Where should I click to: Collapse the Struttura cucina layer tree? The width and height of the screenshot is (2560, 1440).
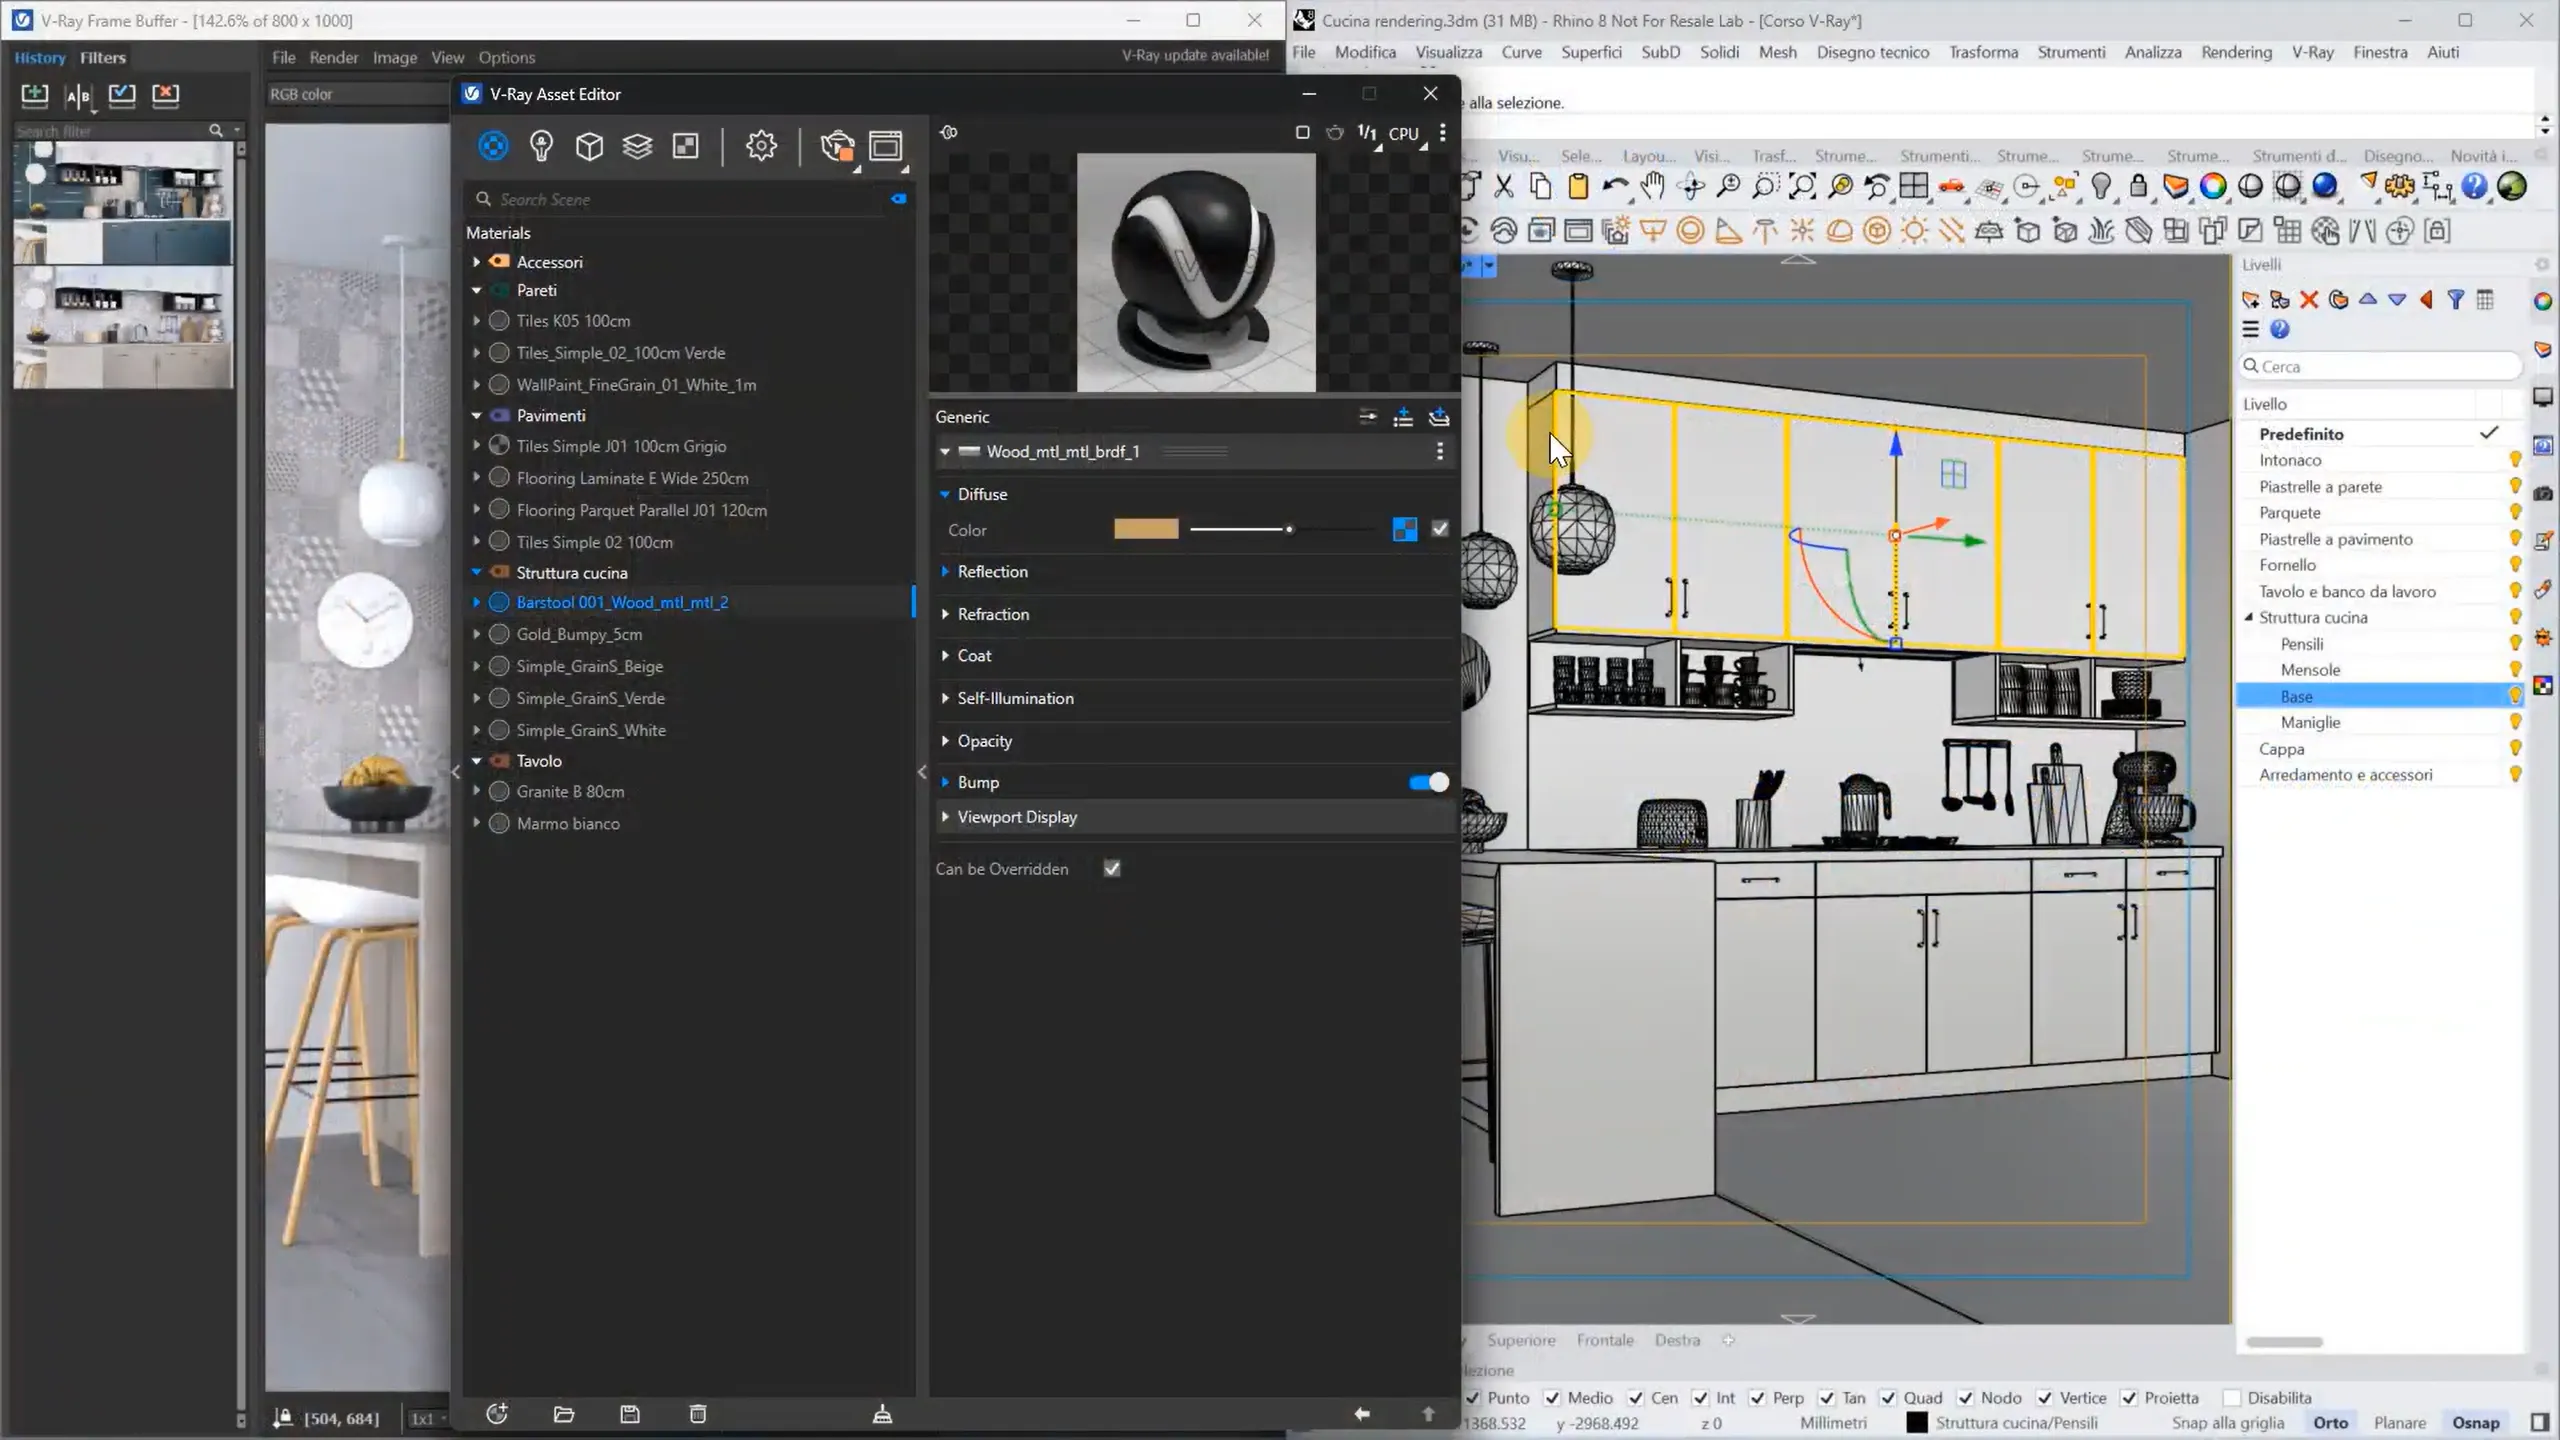click(2249, 617)
